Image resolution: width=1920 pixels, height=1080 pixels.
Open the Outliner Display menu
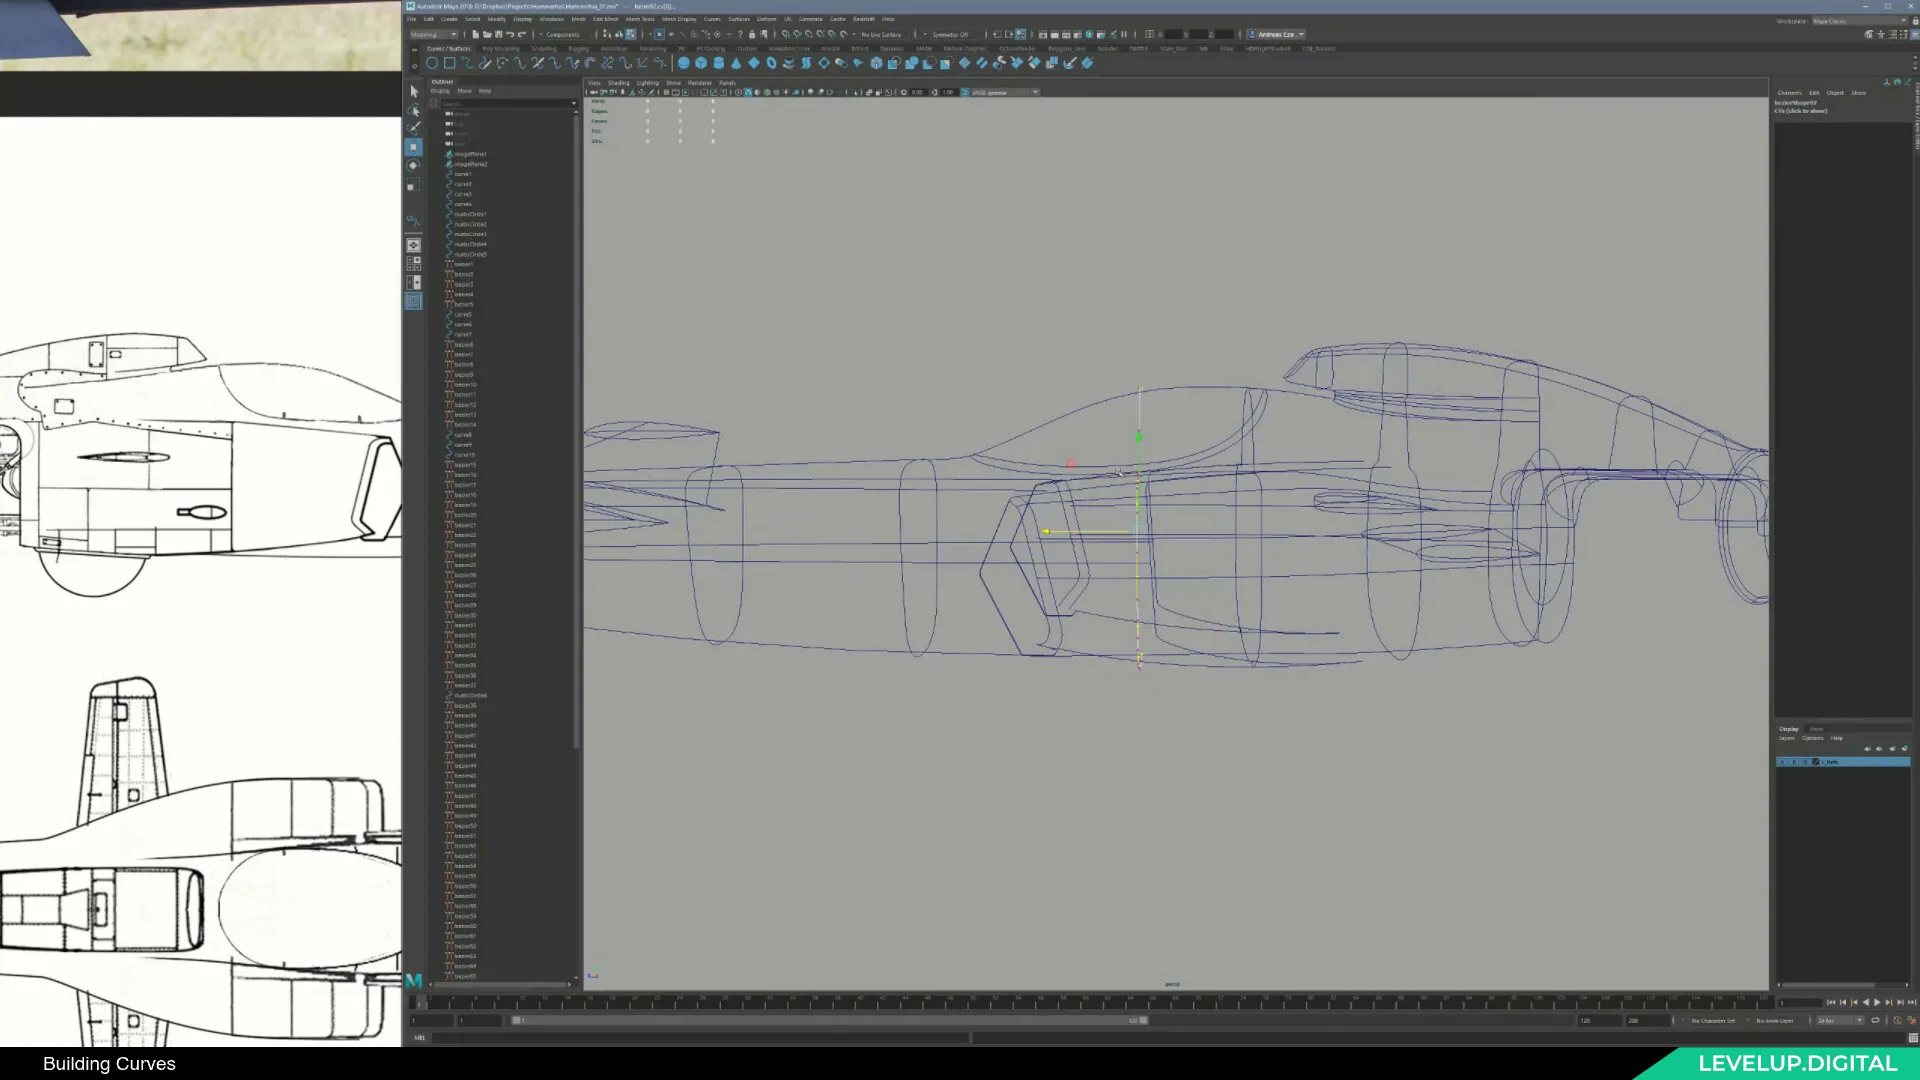(x=440, y=91)
